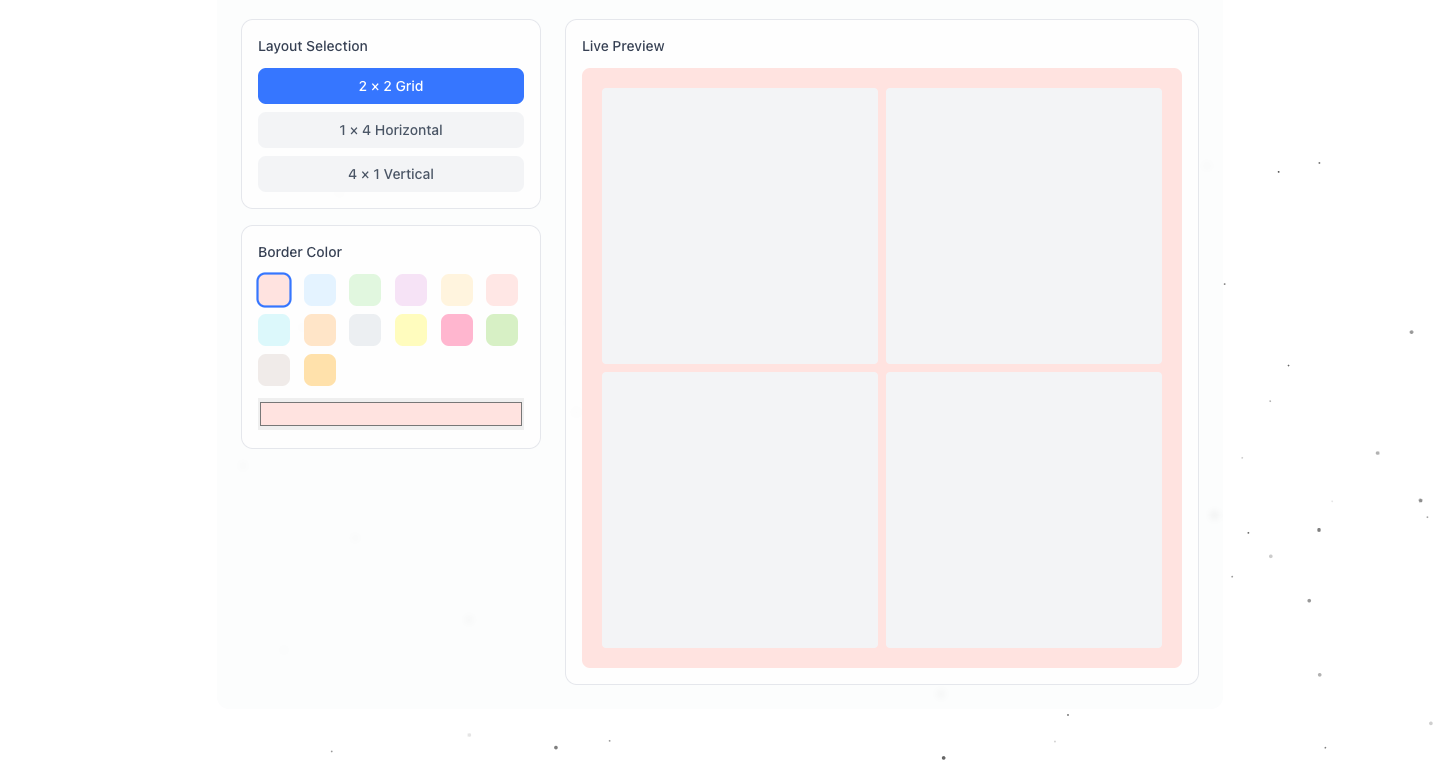Select the bottom-right preview photo slot
The height and width of the screenshot is (776, 1434).
click(x=1024, y=510)
